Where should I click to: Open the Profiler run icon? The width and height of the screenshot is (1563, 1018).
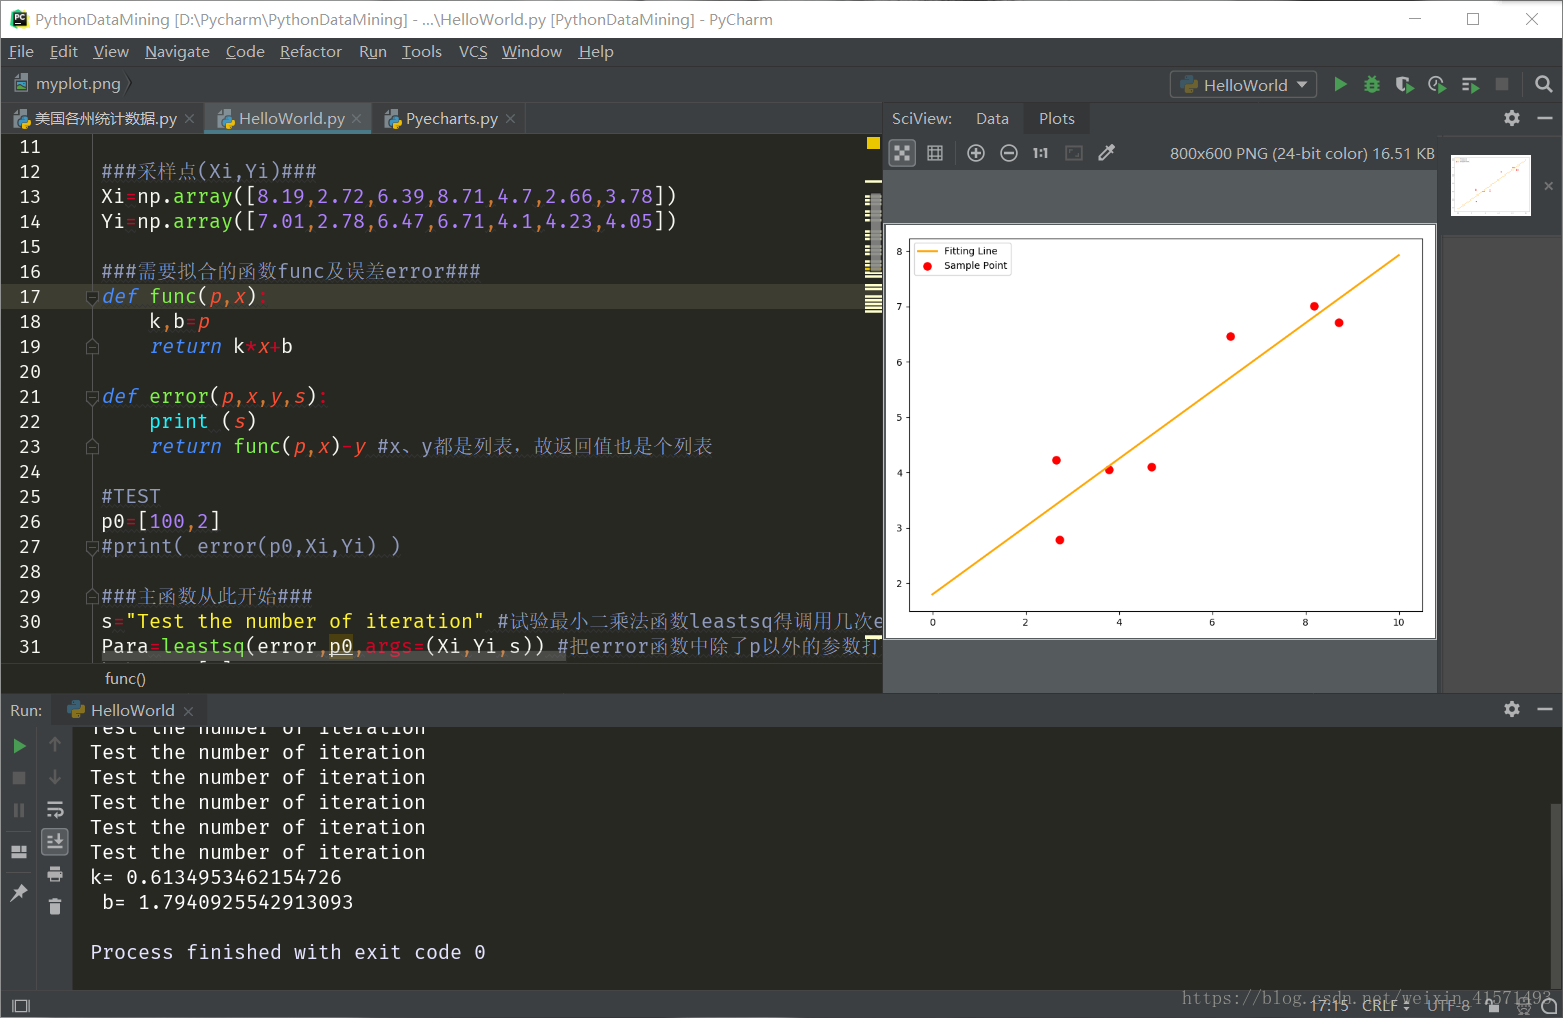tap(1437, 84)
